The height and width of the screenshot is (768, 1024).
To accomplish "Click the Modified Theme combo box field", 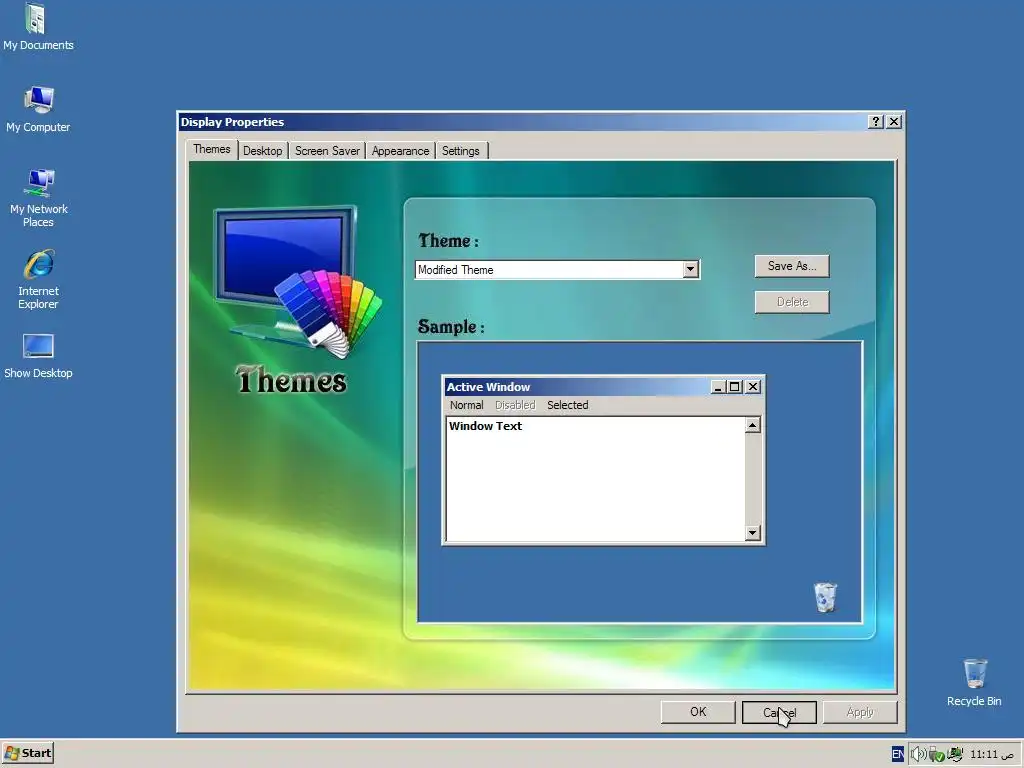I will tap(557, 270).
